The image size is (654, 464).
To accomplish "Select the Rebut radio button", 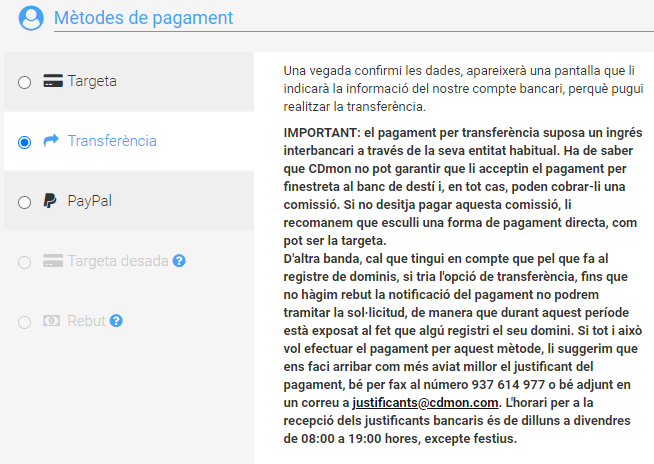I will click(25, 322).
